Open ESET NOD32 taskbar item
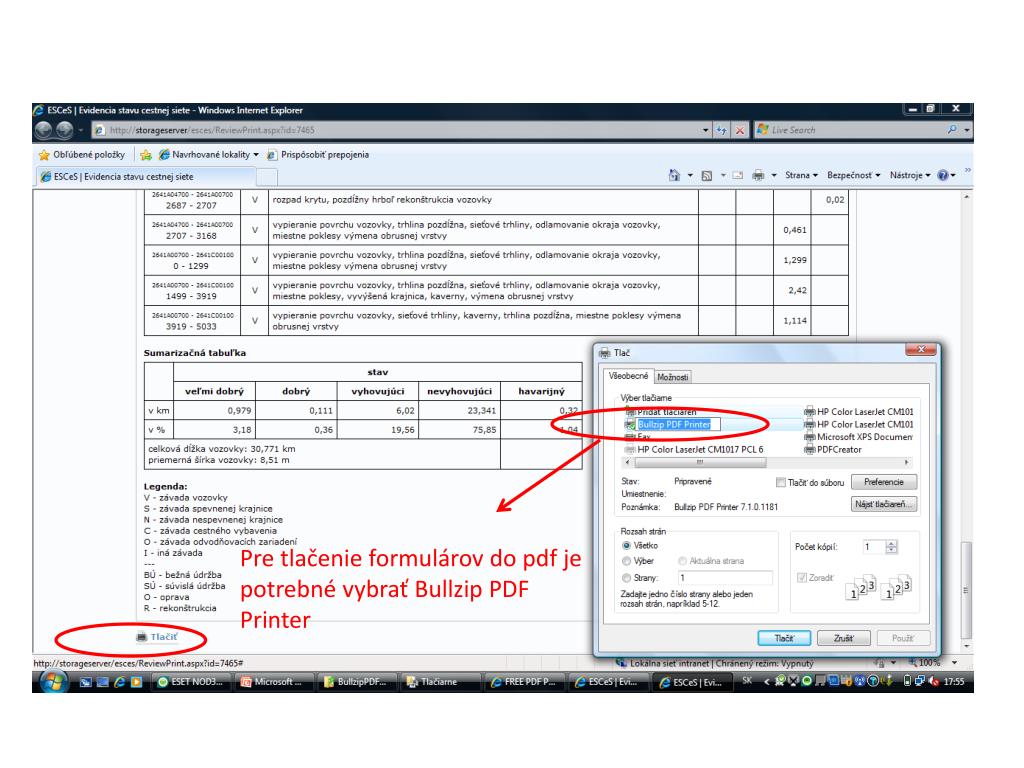Viewport: 1024px width, 768px height. tap(191, 682)
